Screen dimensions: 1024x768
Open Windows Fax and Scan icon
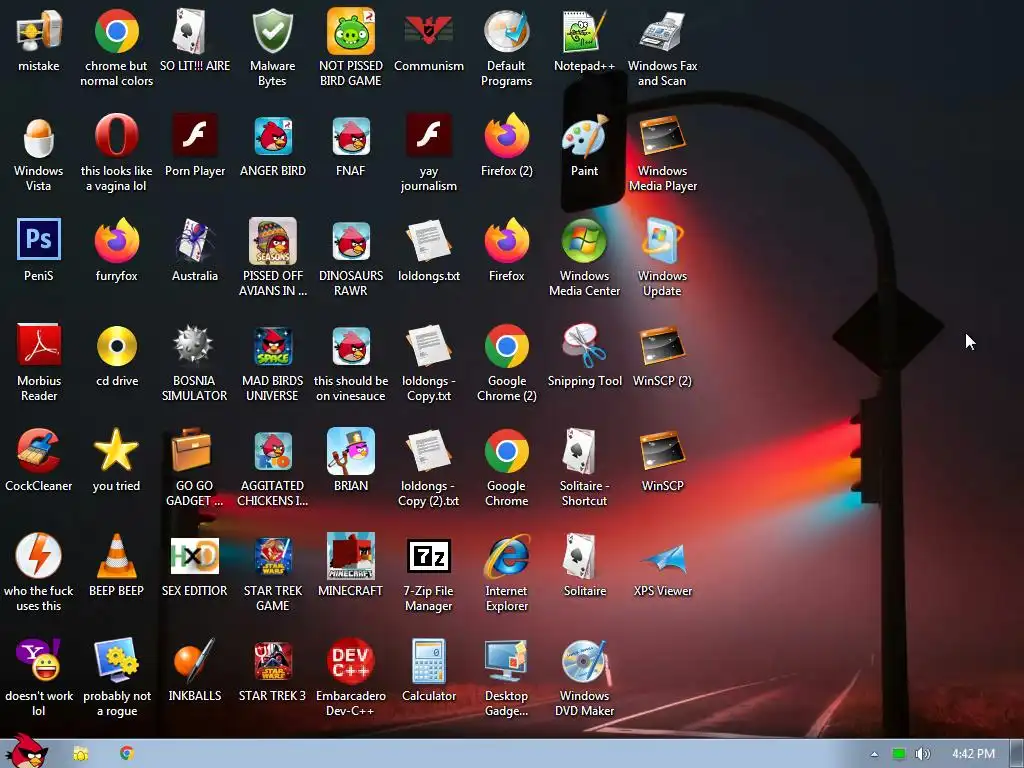click(x=662, y=31)
